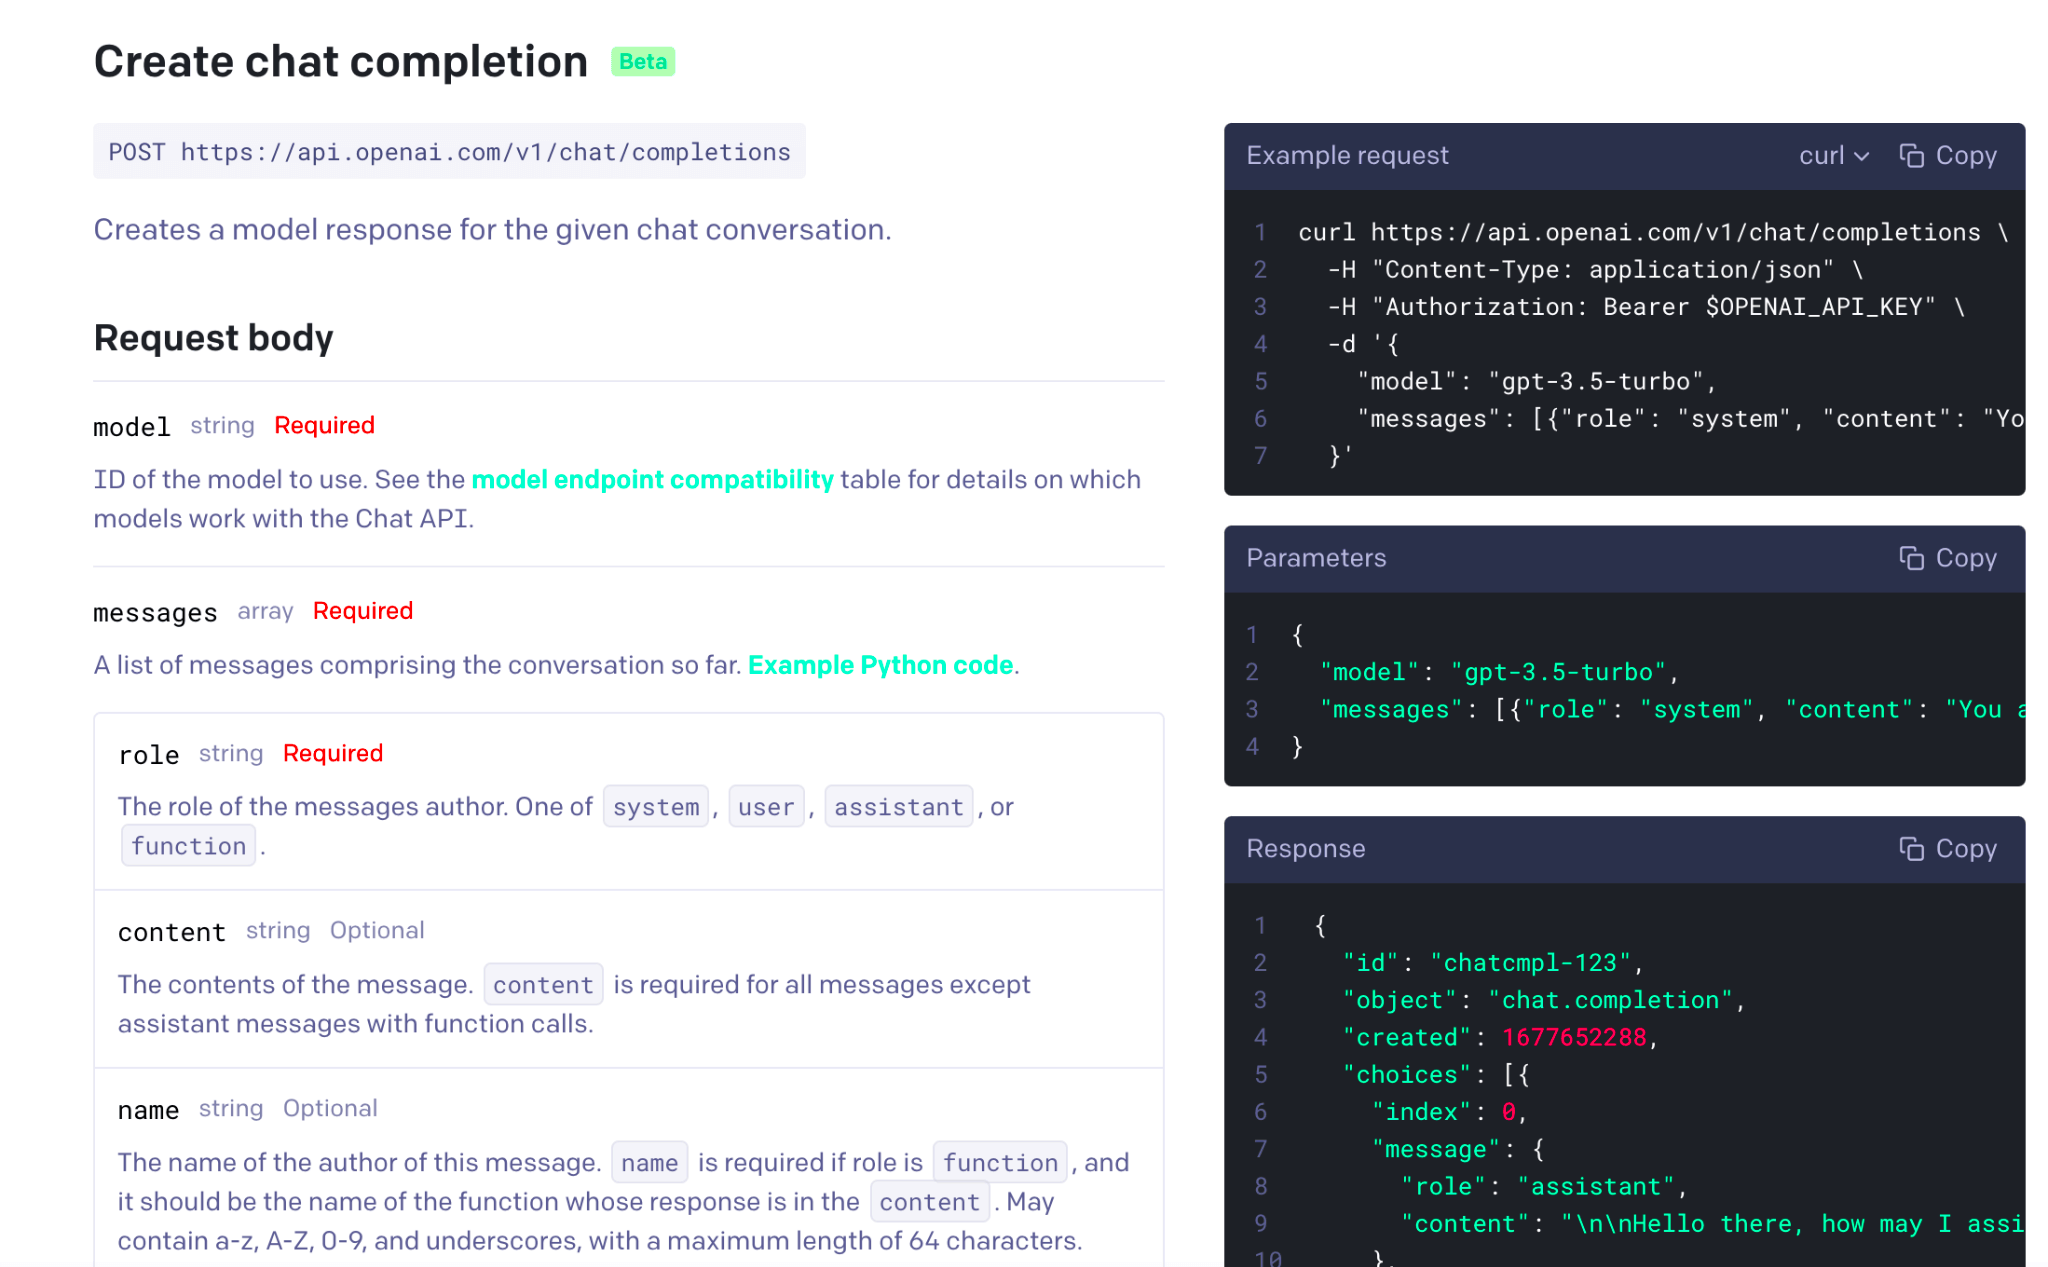2048x1267 pixels.
Task: Select the model endpoint compatibility link
Action: [652, 480]
